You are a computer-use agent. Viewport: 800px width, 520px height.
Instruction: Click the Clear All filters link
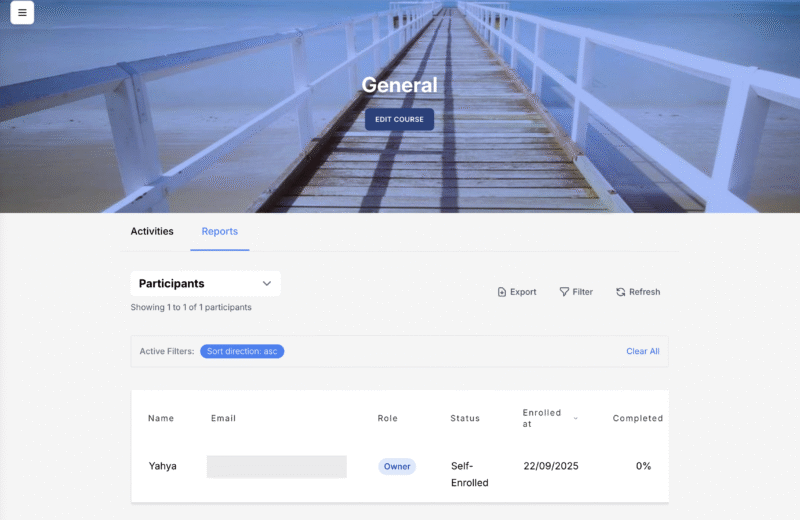642,351
